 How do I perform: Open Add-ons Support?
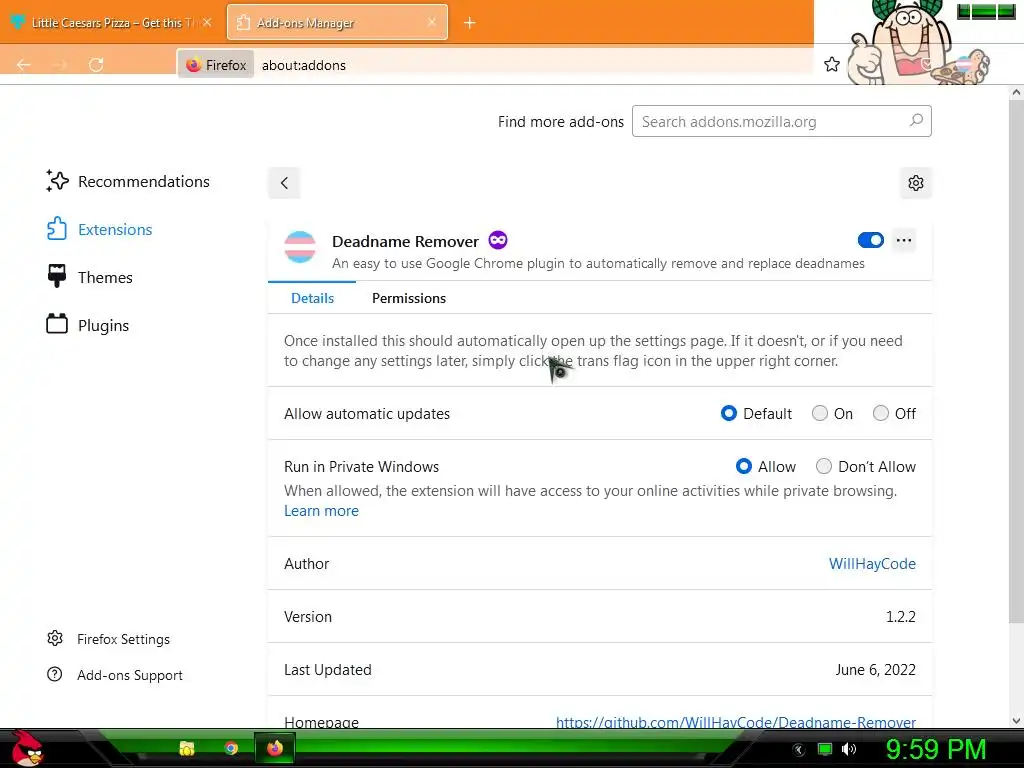point(115,675)
